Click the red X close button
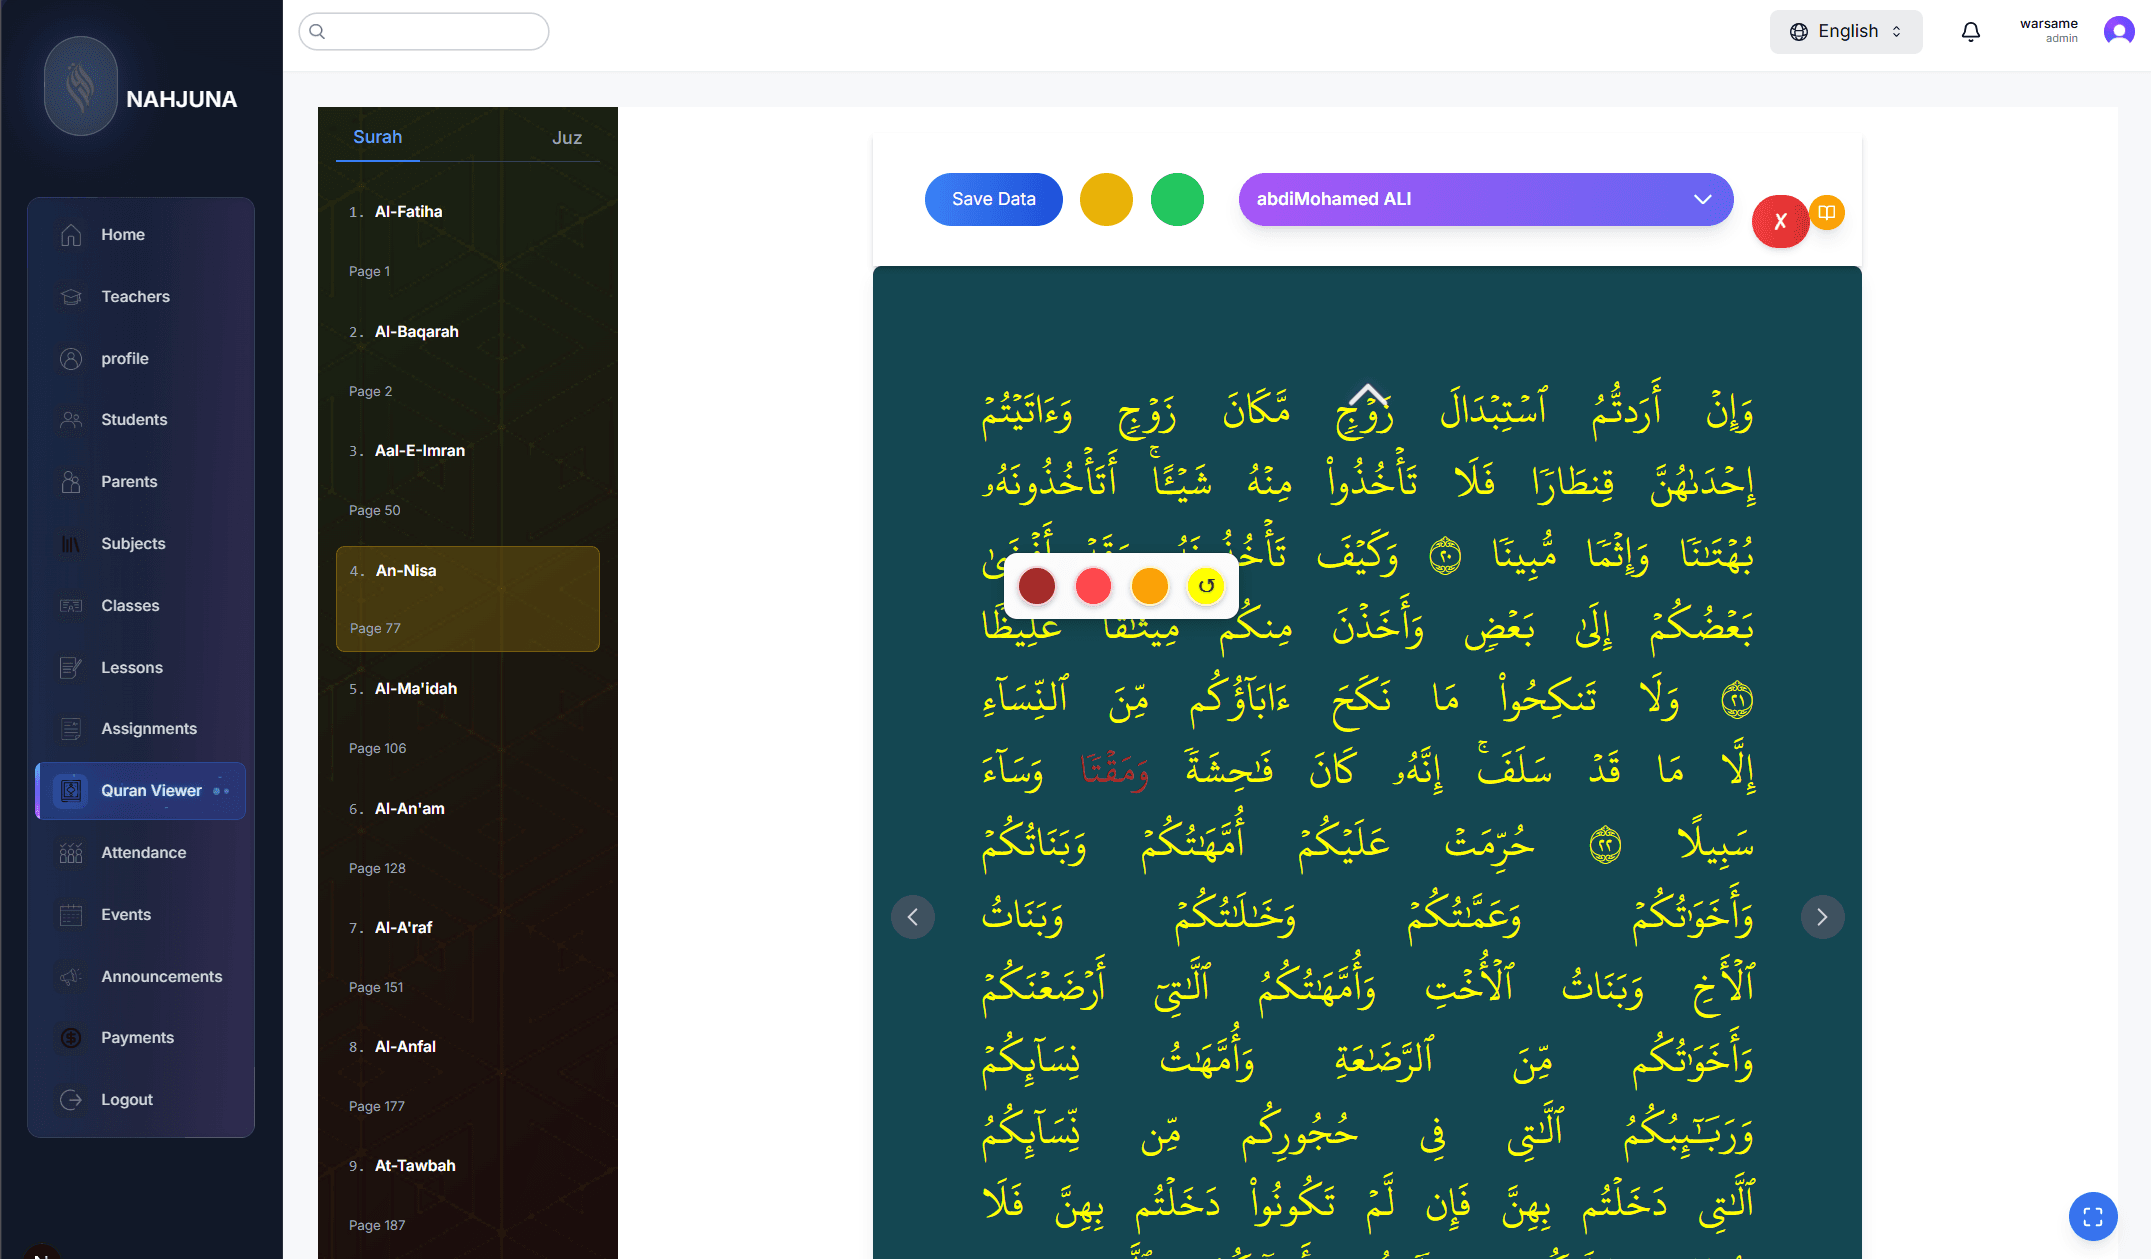 pyautogui.click(x=1781, y=222)
